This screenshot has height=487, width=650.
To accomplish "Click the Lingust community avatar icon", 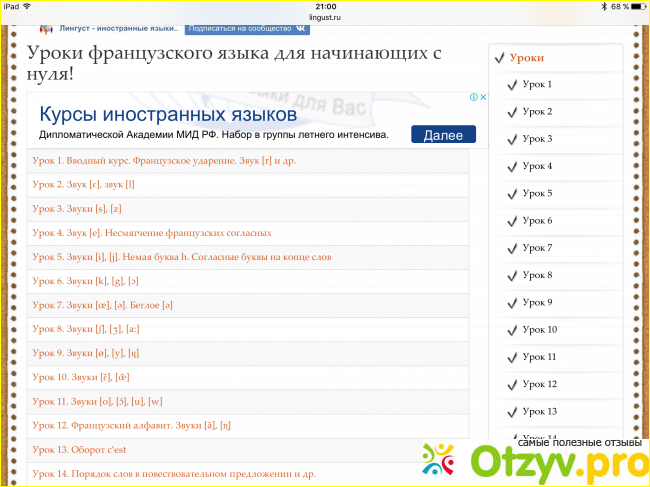I will 45,30.
